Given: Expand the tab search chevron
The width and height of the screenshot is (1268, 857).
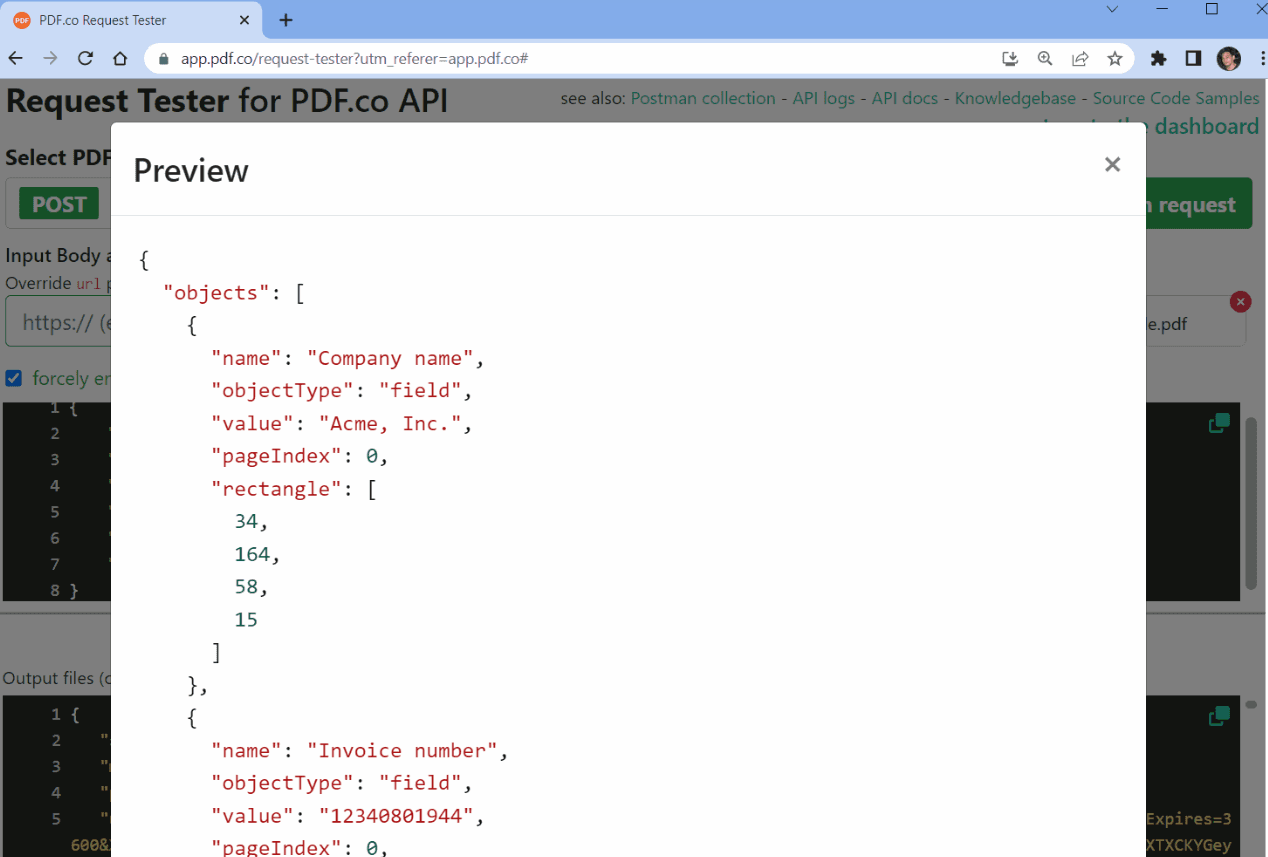Looking at the screenshot, I should (x=1112, y=10).
